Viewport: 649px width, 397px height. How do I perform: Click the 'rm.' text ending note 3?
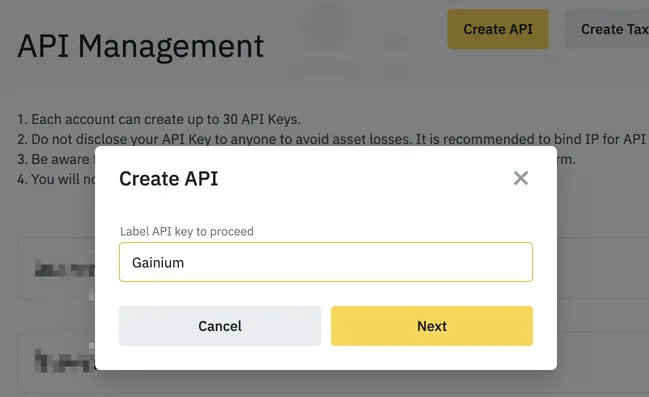(x=566, y=159)
